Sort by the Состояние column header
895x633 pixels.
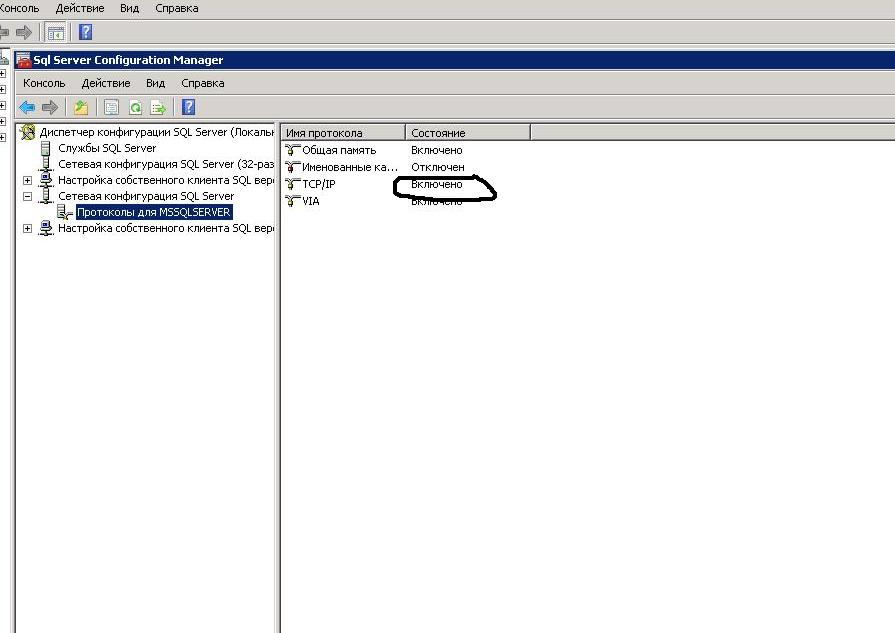(468, 133)
